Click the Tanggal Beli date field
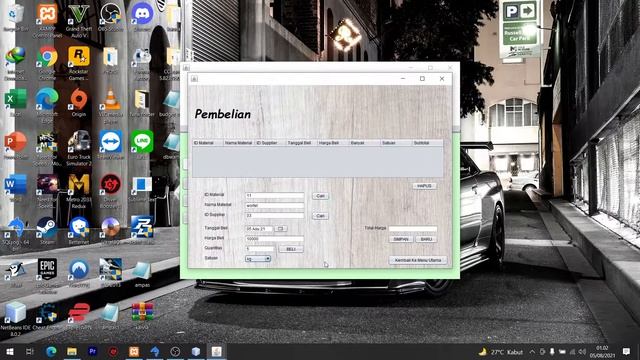 [x=259, y=229]
